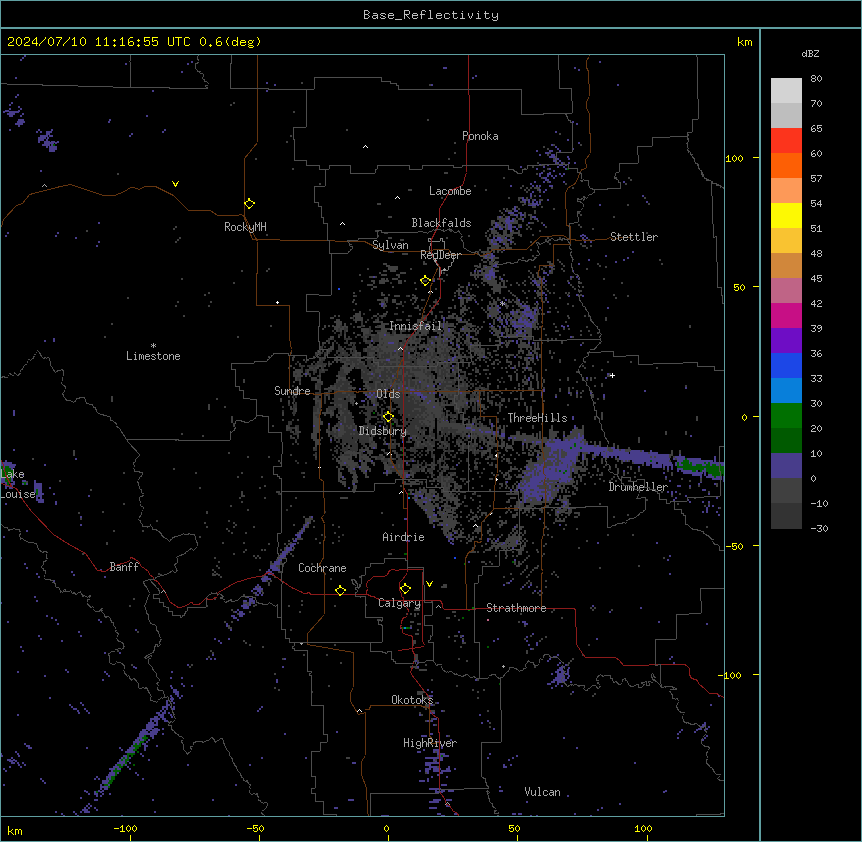The image size is (862, 842).
Task: Click the Blackfalds city label
Action: (x=441, y=223)
